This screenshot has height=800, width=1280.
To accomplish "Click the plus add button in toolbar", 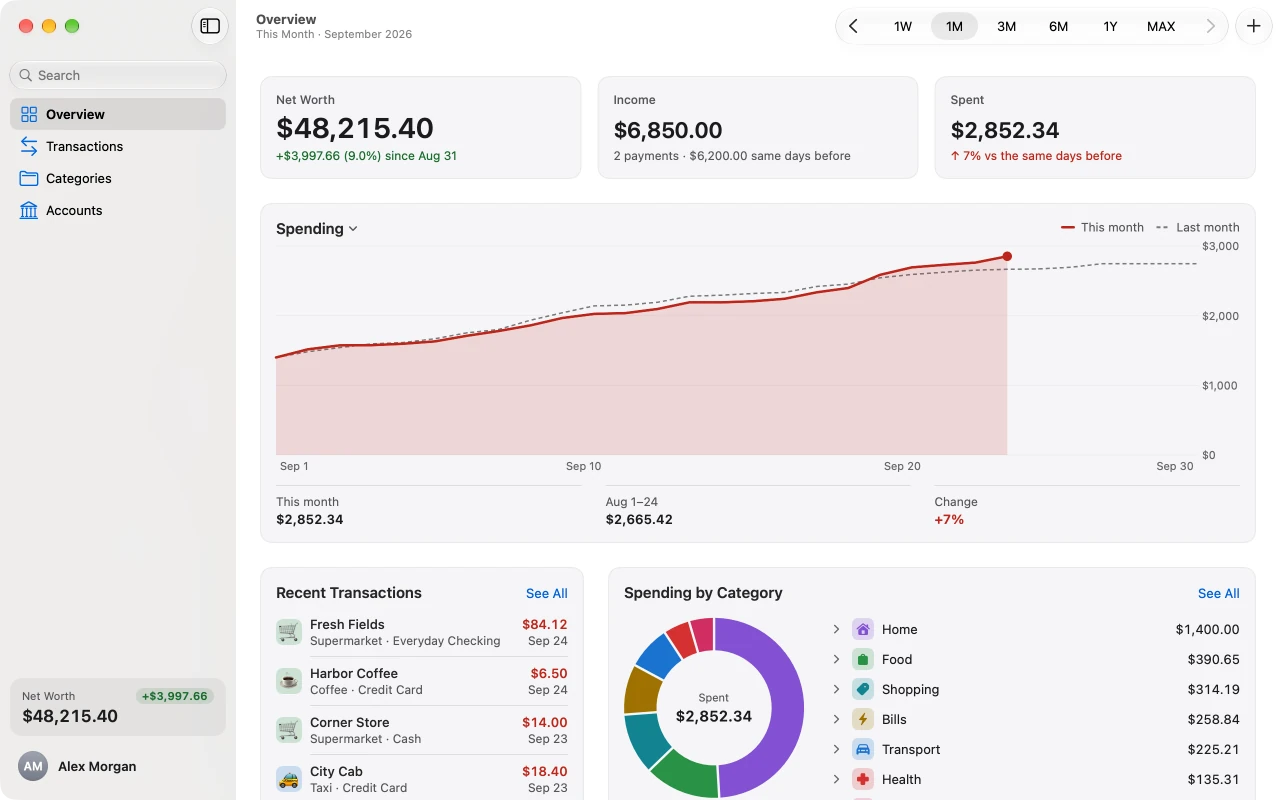I will tap(1254, 26).
